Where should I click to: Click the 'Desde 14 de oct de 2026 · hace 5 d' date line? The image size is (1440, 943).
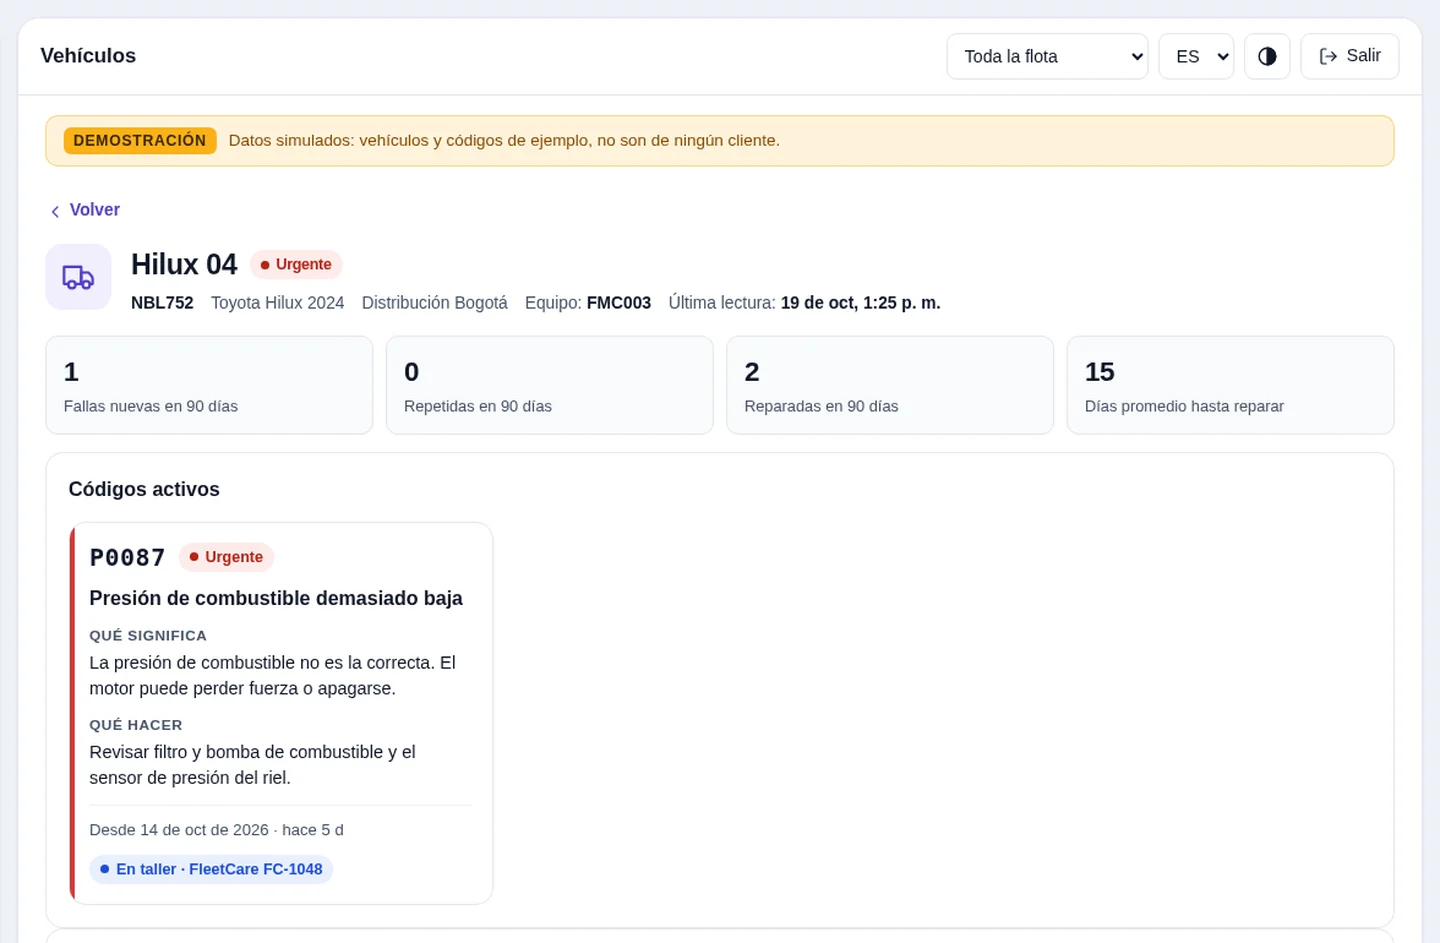point(216,830)
